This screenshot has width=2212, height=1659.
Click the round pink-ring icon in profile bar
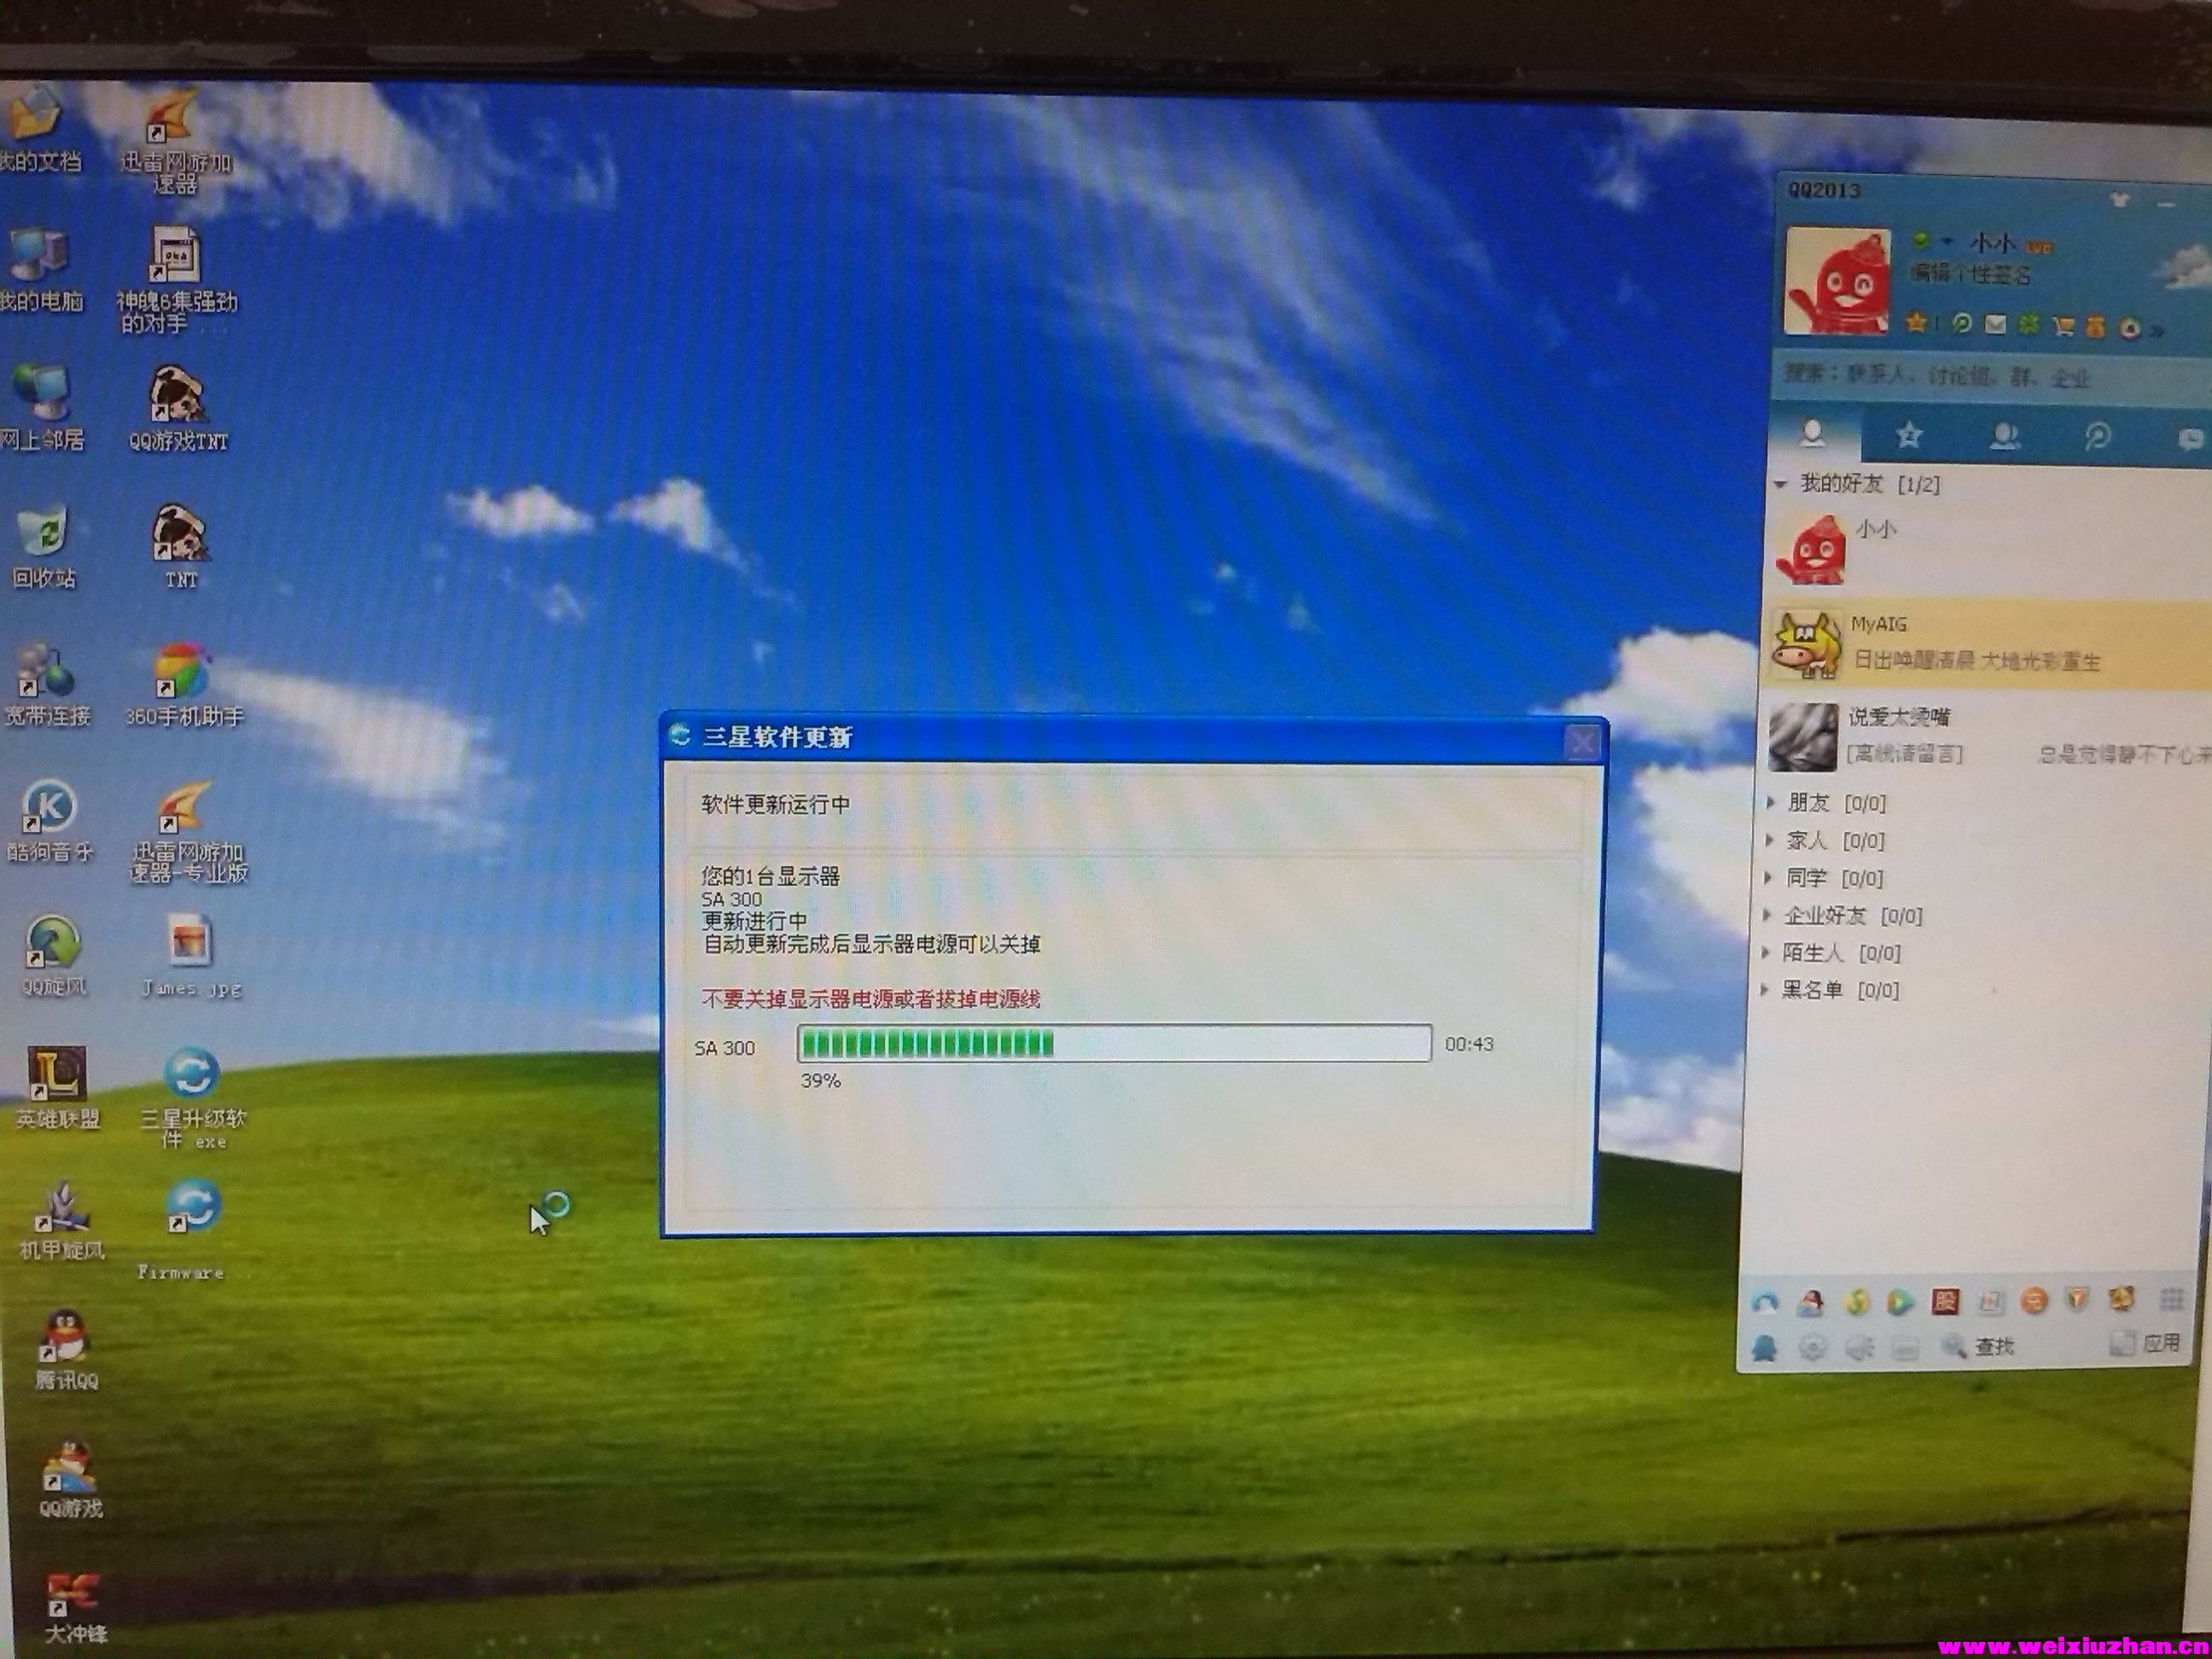point(2130,328)
